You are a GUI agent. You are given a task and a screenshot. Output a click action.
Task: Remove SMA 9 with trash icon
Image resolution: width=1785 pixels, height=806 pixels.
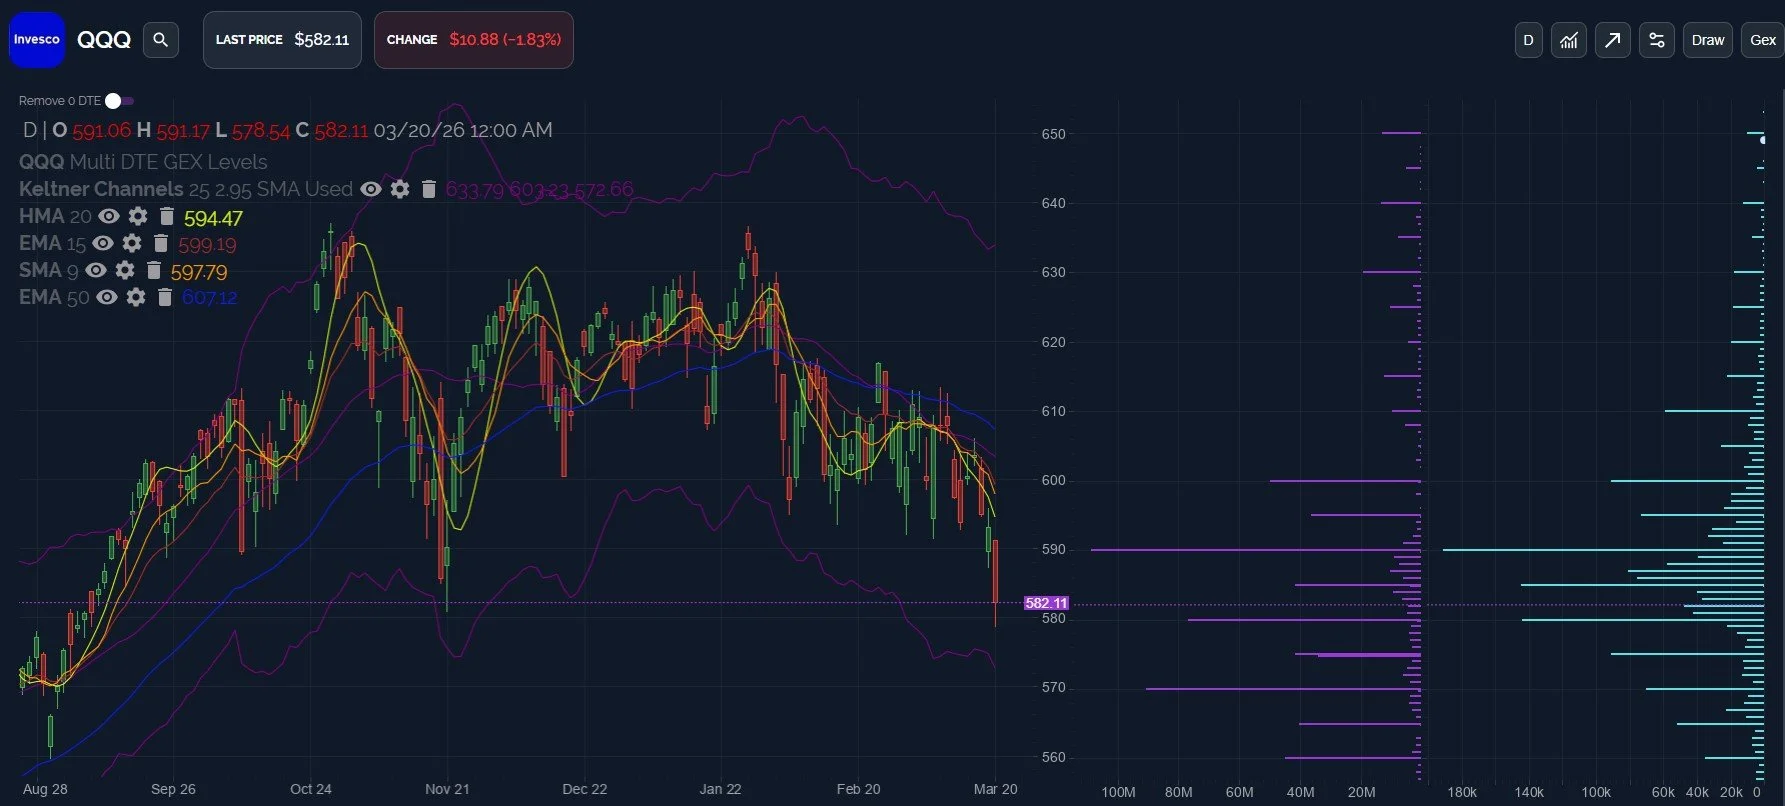point(154,270)
